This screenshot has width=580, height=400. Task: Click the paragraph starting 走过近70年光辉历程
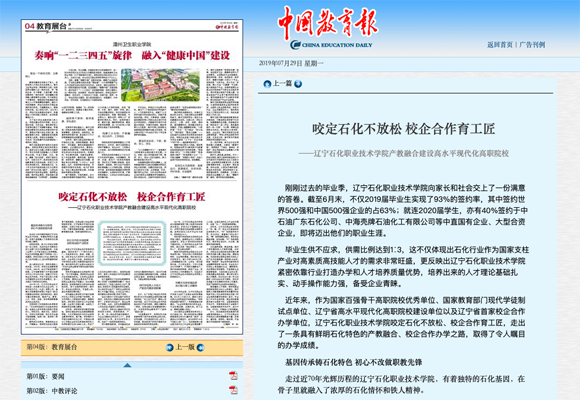point(401,384)
